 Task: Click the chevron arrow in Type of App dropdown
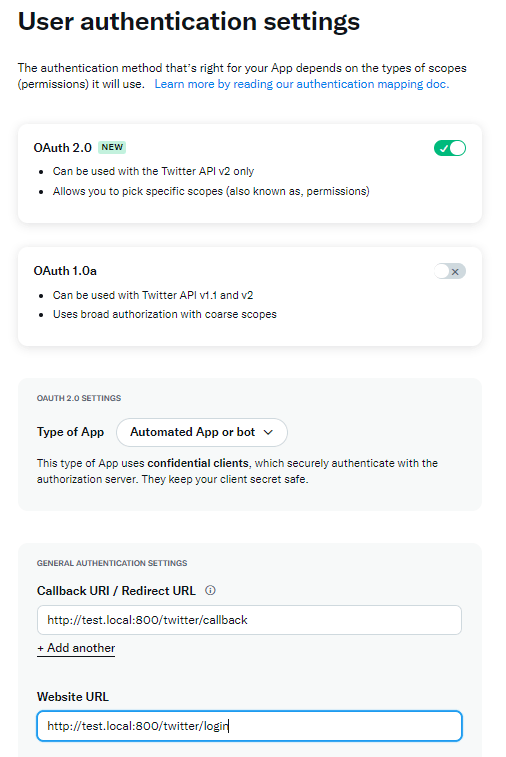(x=268, y=432)
